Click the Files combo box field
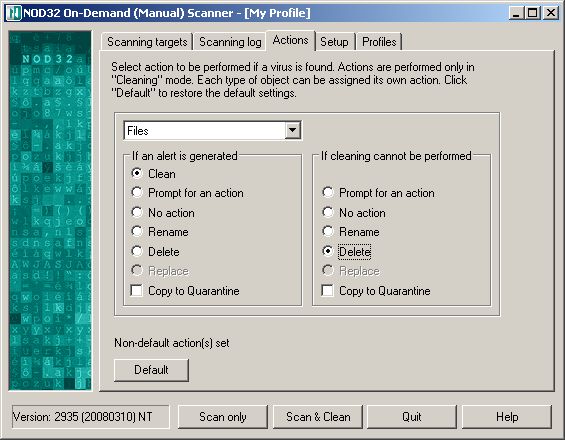Viewport: 565px width, 440px height. [x=213, y=130]
